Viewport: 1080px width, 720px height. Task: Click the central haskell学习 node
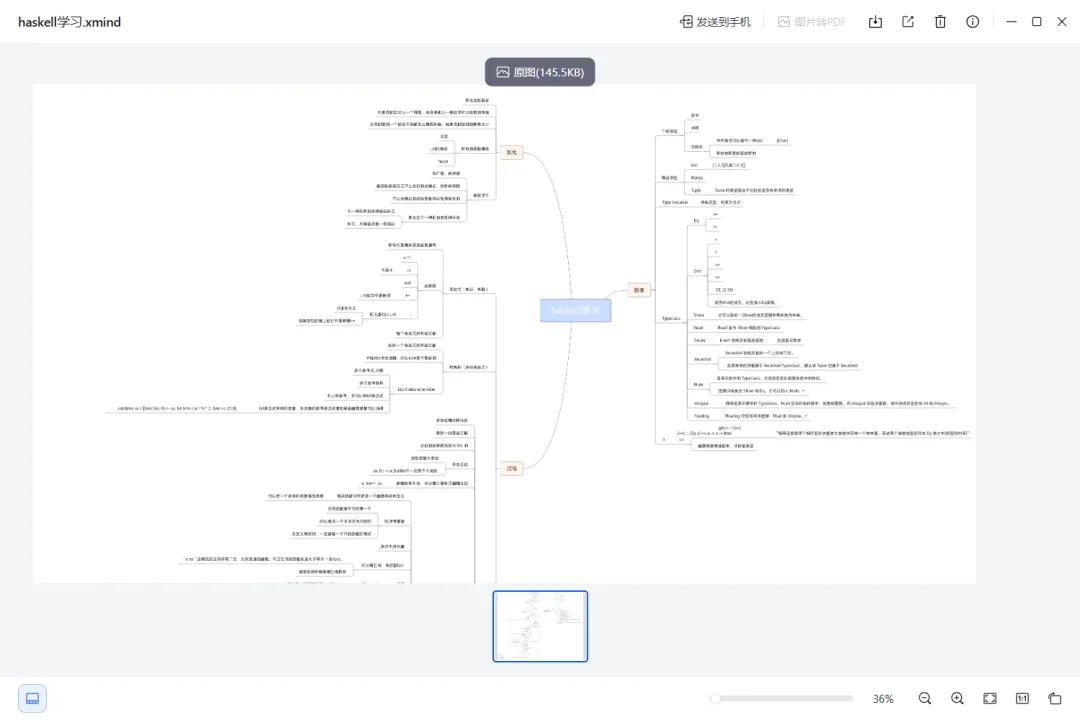pos(575,310)
